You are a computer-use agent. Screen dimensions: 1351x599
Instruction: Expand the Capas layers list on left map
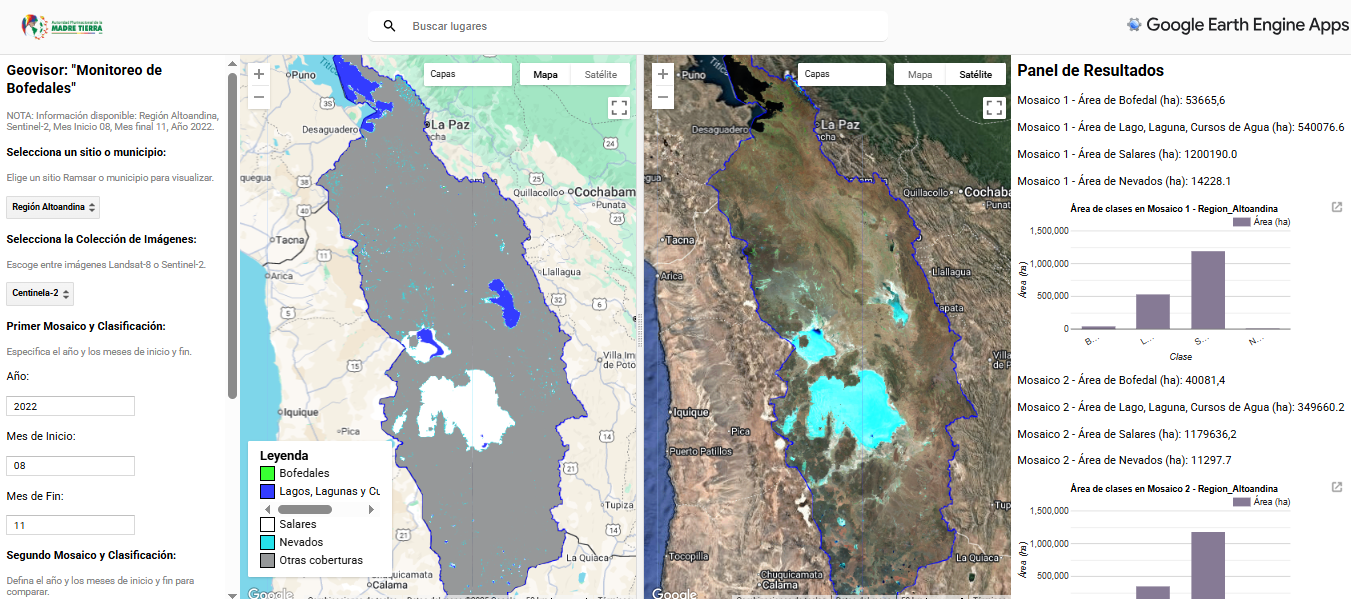tap(467, 74)
